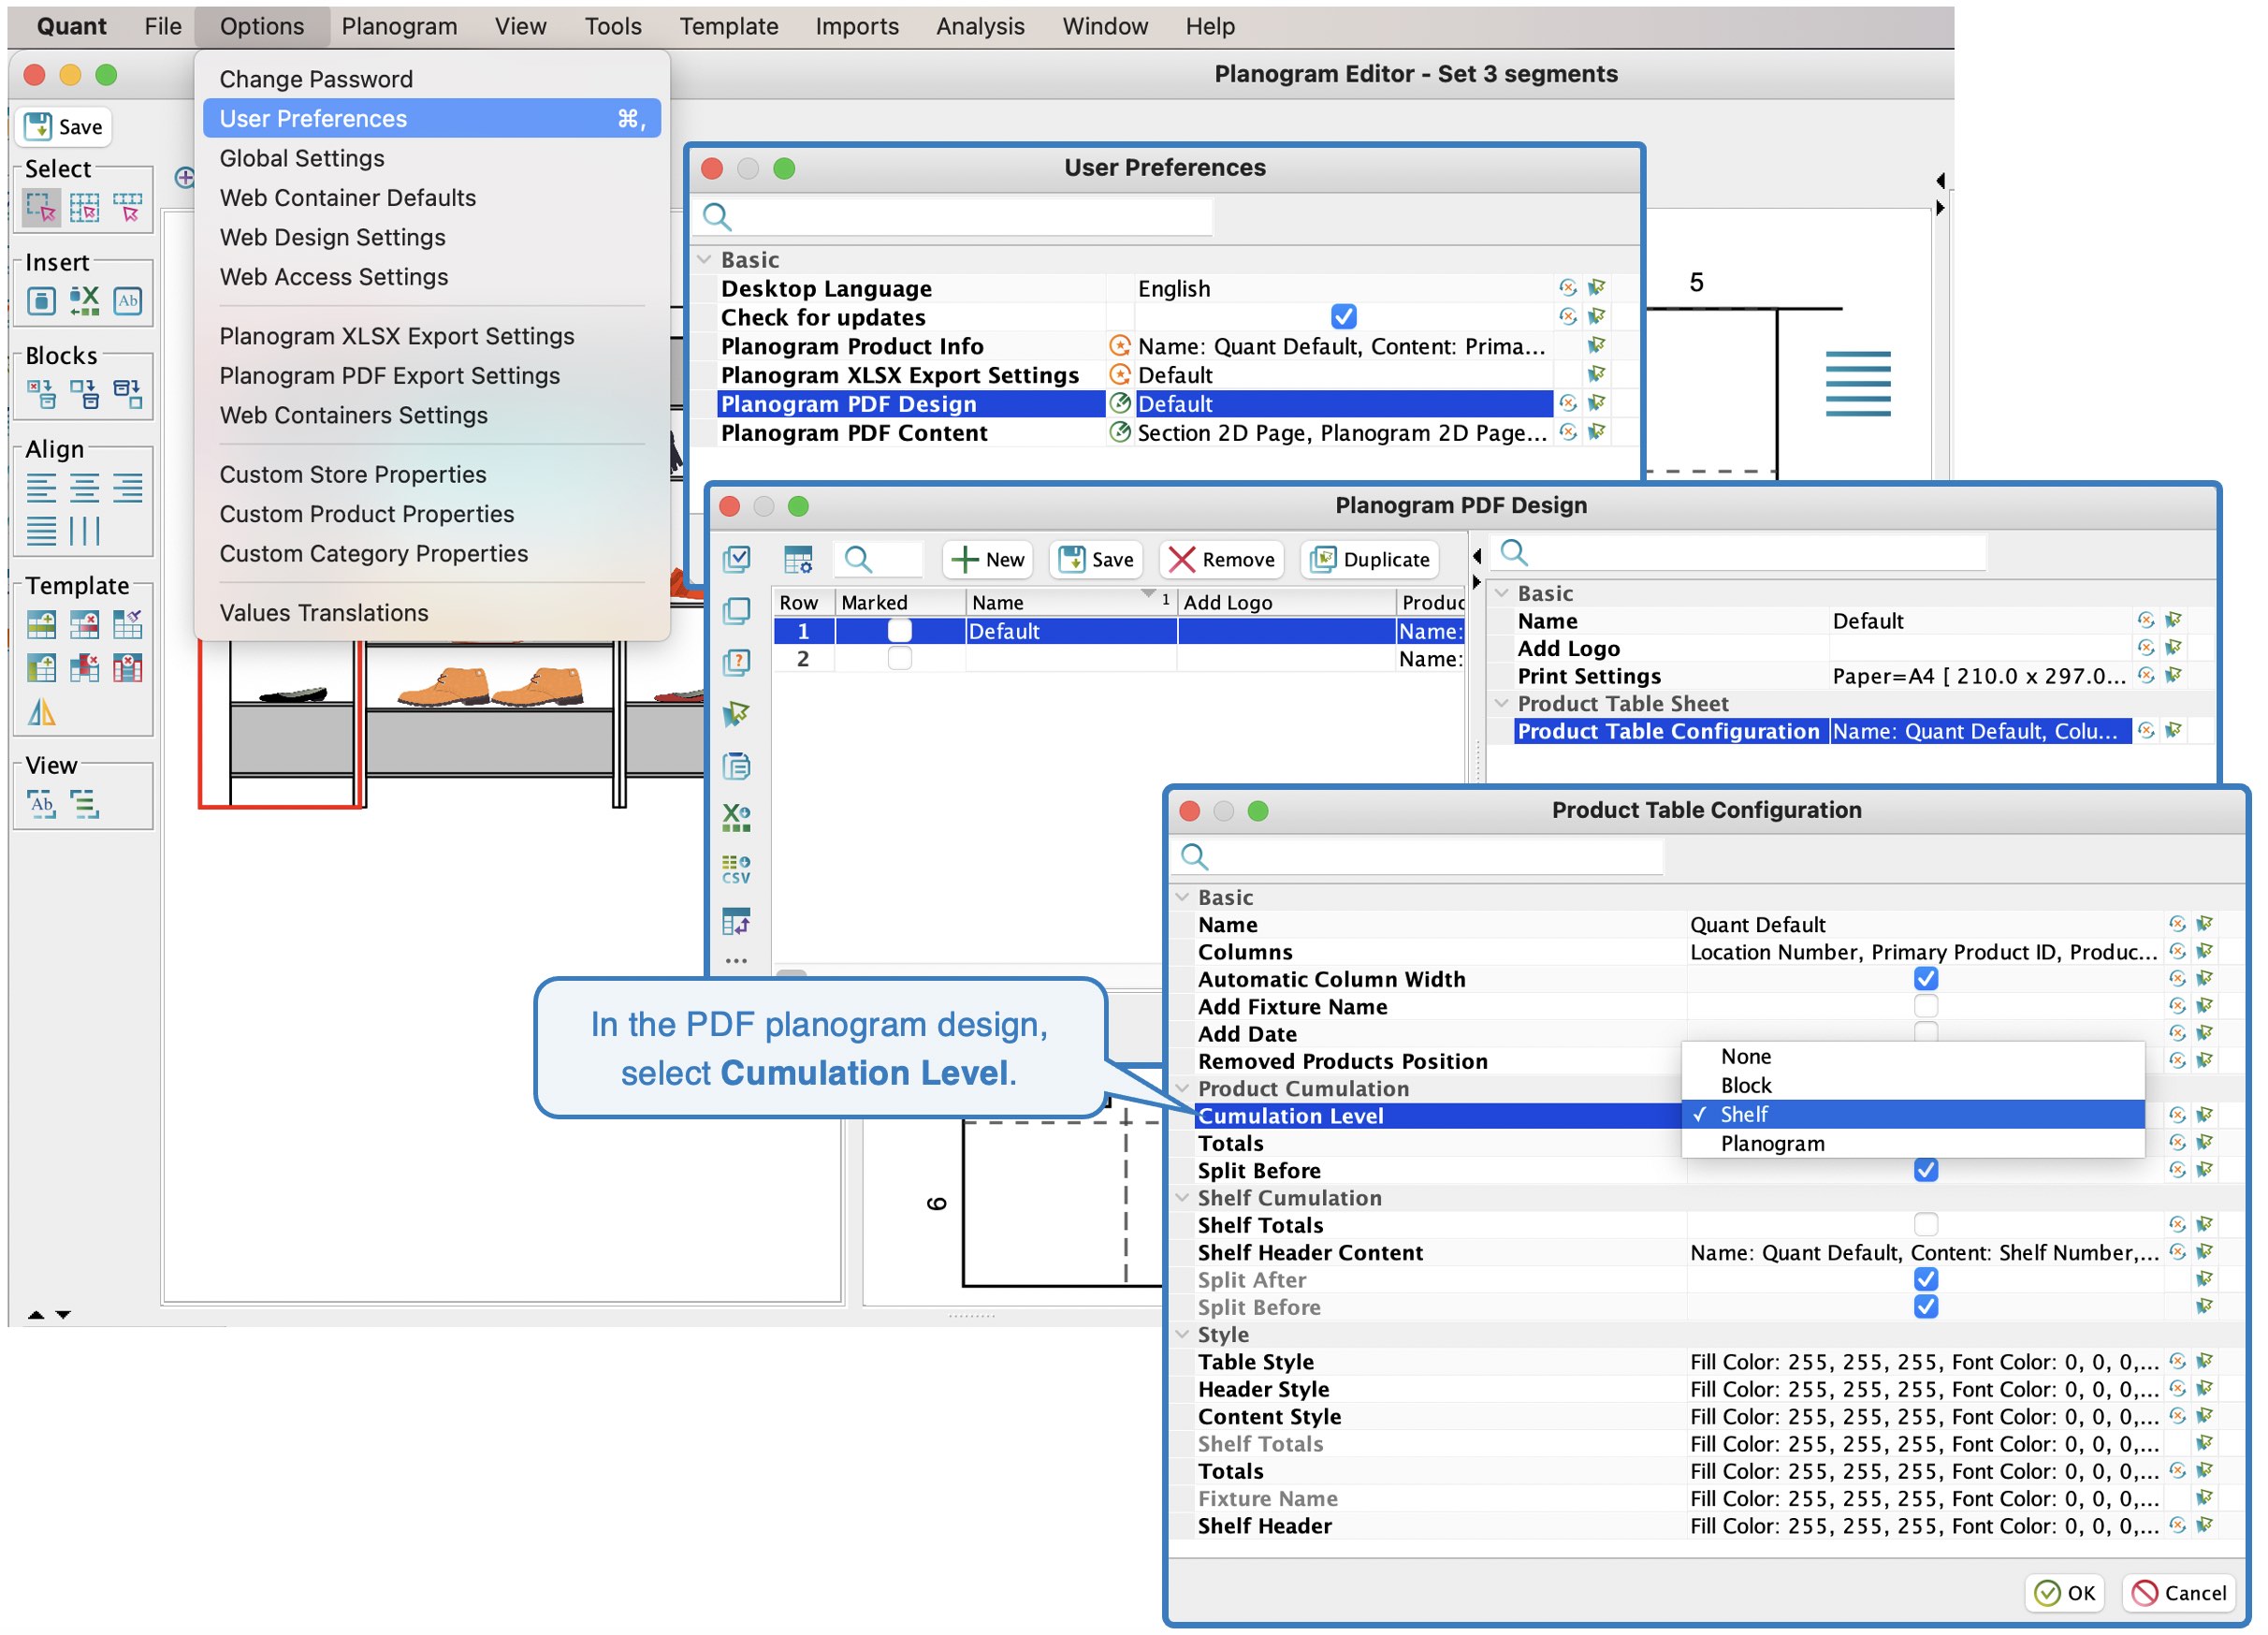
Task: Click the reset icon for Totals row under Style
Action: click(2177, 1470)
